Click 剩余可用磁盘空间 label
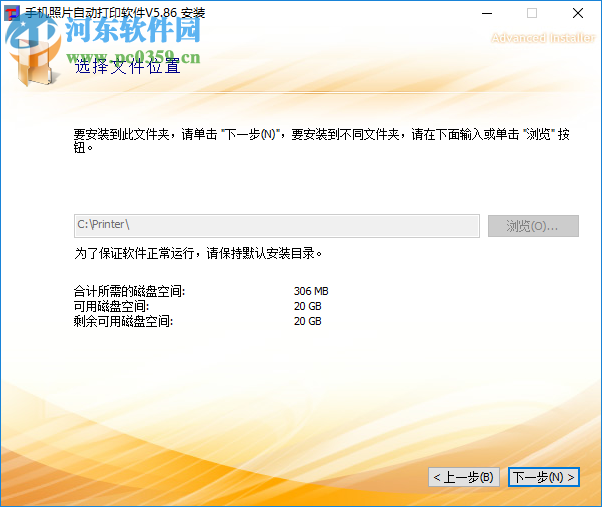This screenshot has height=507, width=602. pyautogui.click(x=123, y=321)
